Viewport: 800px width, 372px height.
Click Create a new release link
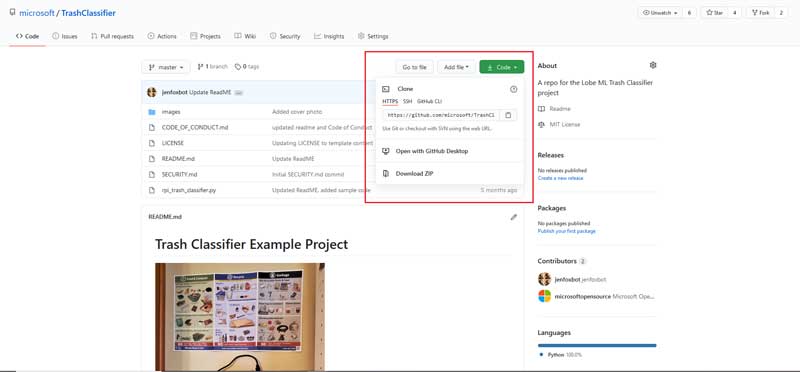click(x=560, y=178)
